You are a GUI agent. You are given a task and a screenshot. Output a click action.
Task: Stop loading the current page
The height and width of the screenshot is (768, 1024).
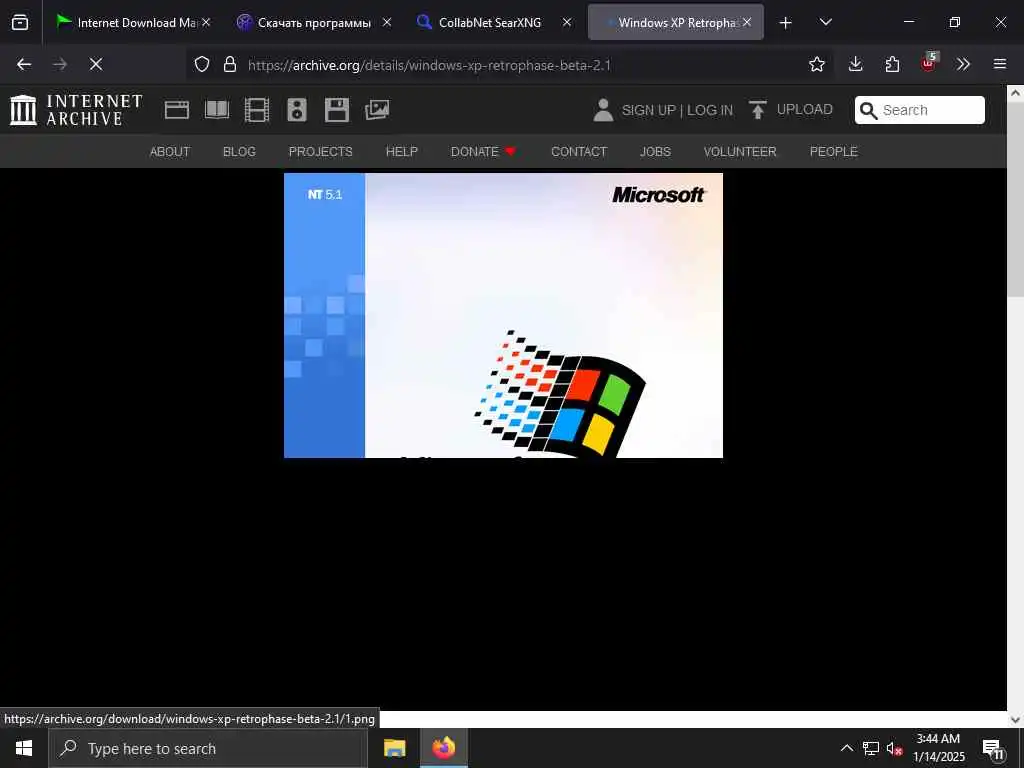(x=96, y=64)
